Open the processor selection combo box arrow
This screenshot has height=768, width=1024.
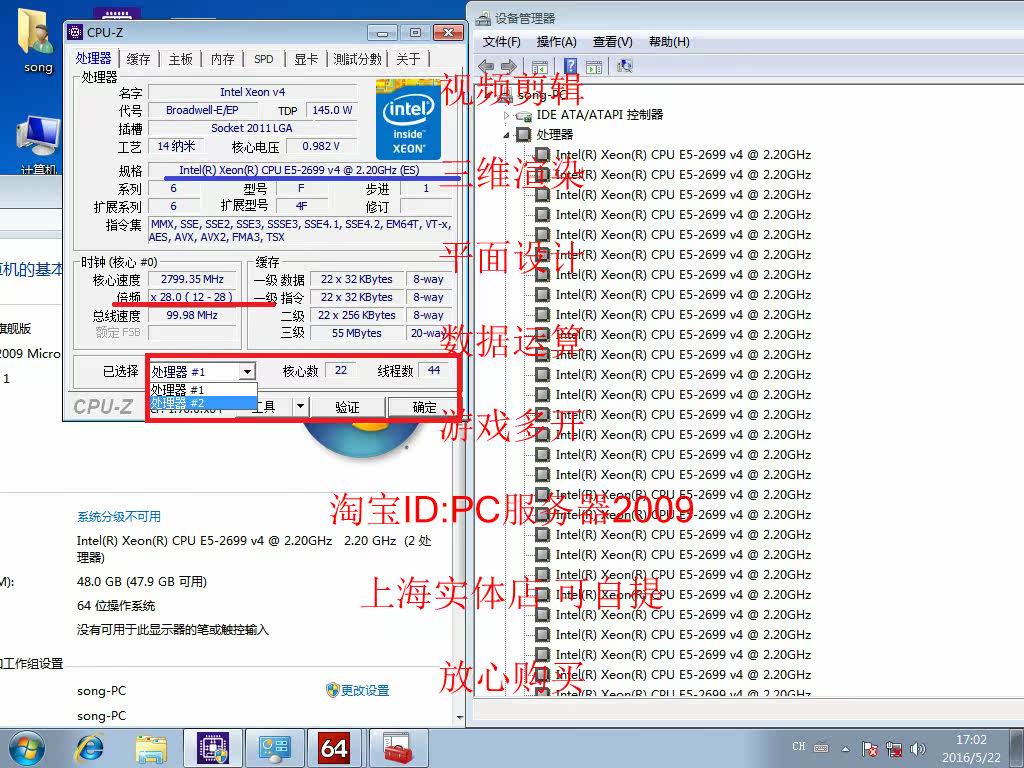coord(247,372)
